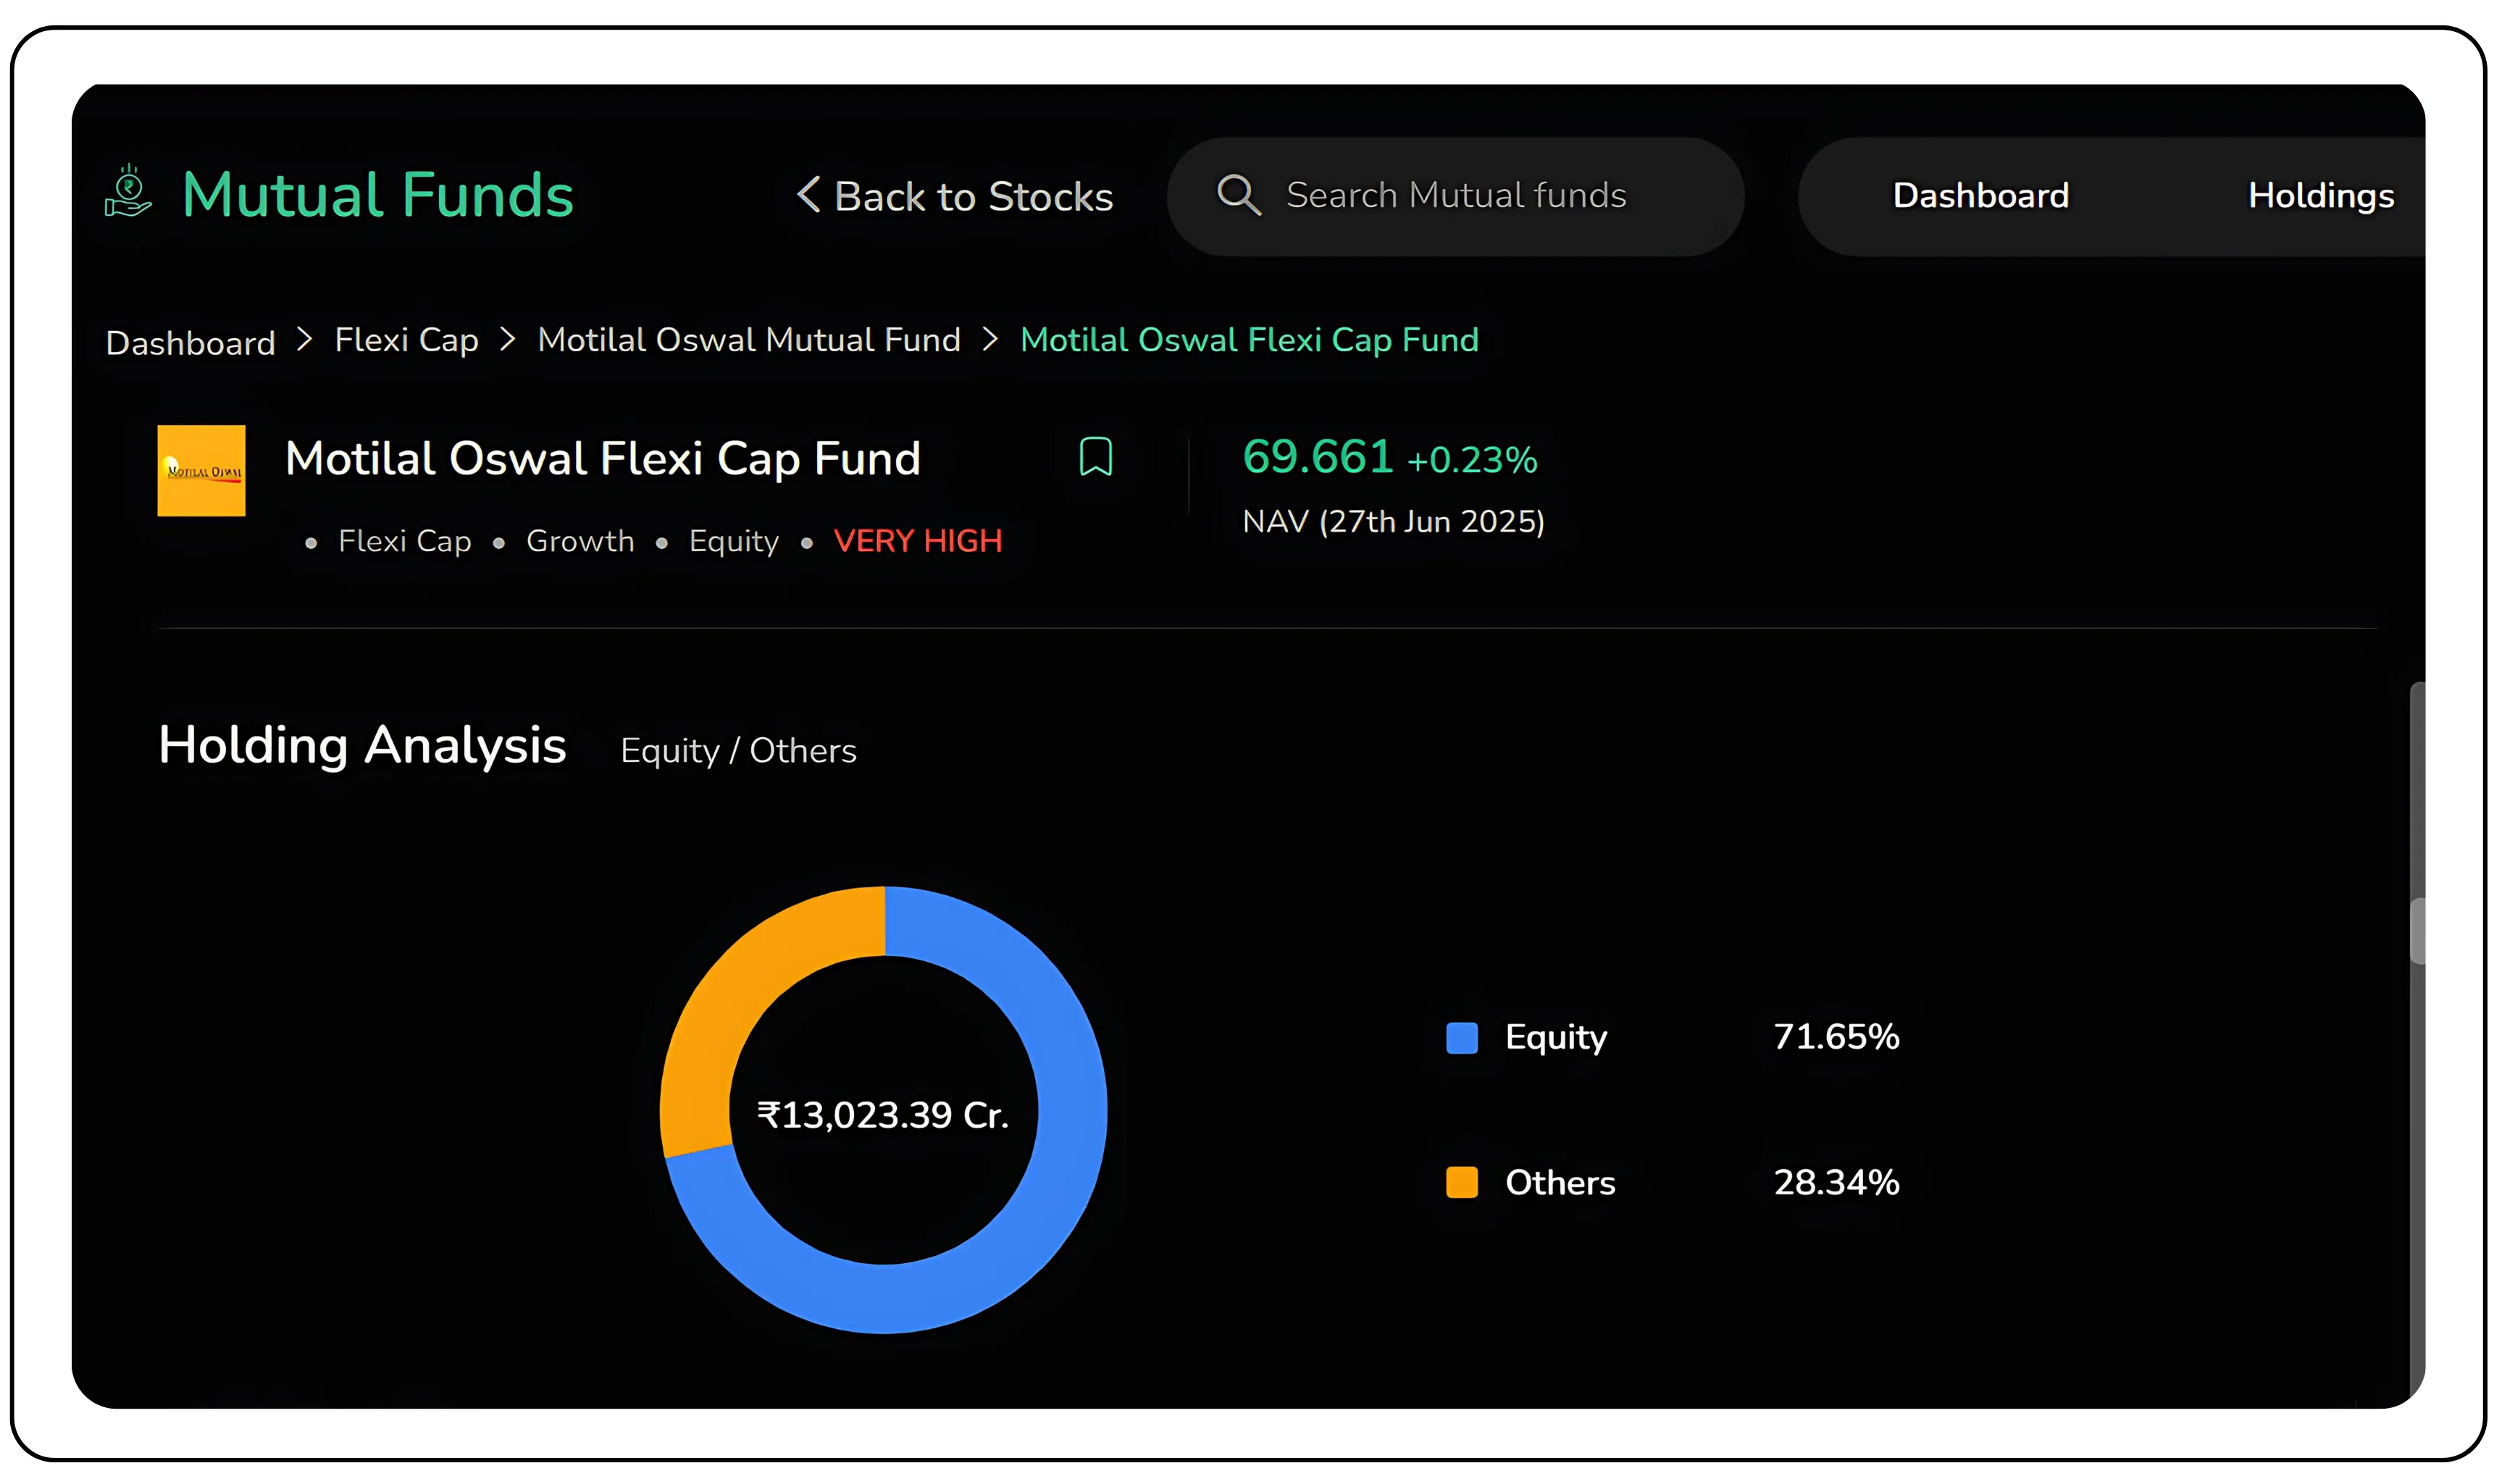
Task: Focus the Search Mutual funds field
Action: pyautogui.click(x=1455, y=196)
